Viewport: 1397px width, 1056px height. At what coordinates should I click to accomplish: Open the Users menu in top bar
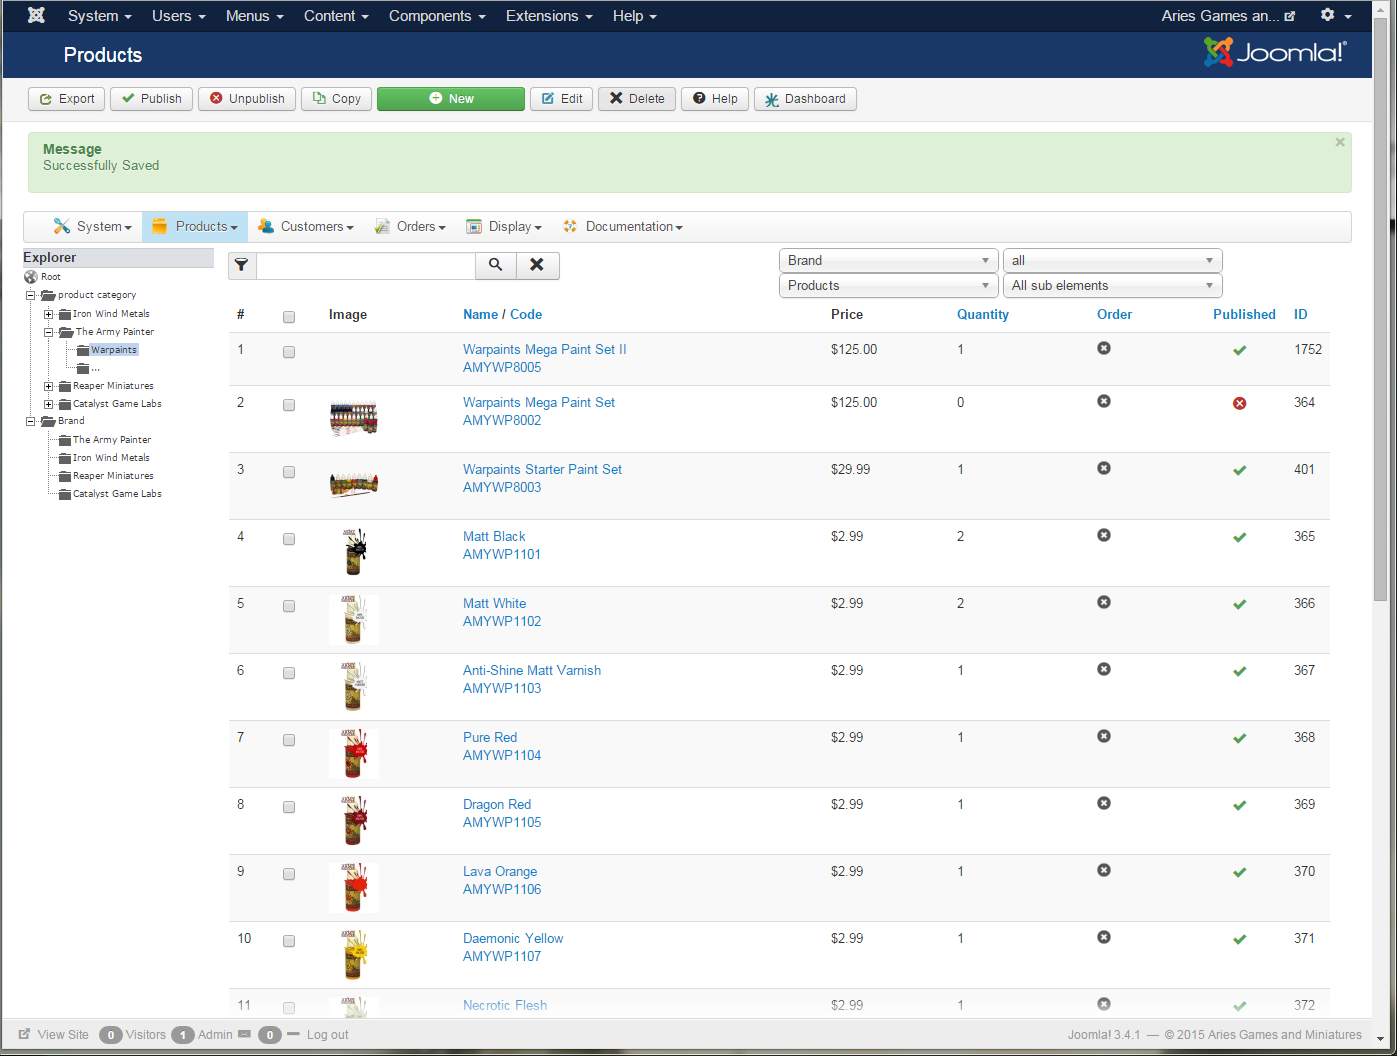click(178, 16)
